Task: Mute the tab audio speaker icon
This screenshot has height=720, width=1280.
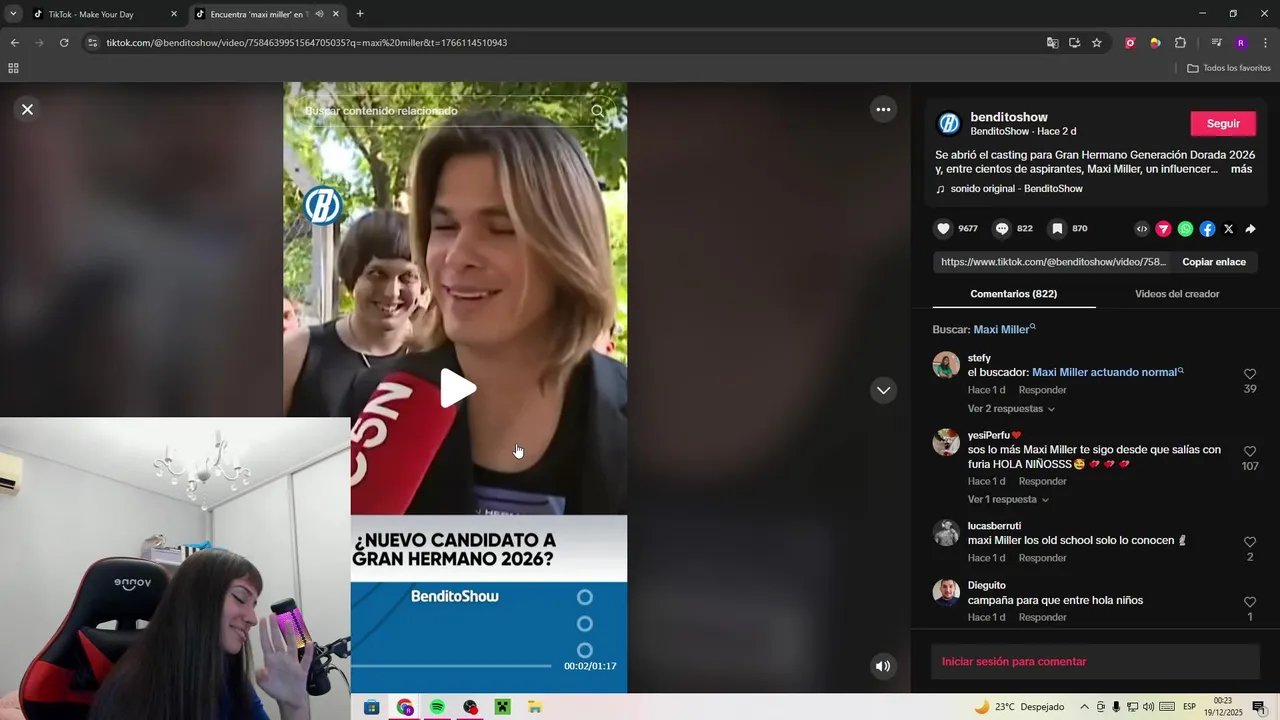Action: click(319, 14)
